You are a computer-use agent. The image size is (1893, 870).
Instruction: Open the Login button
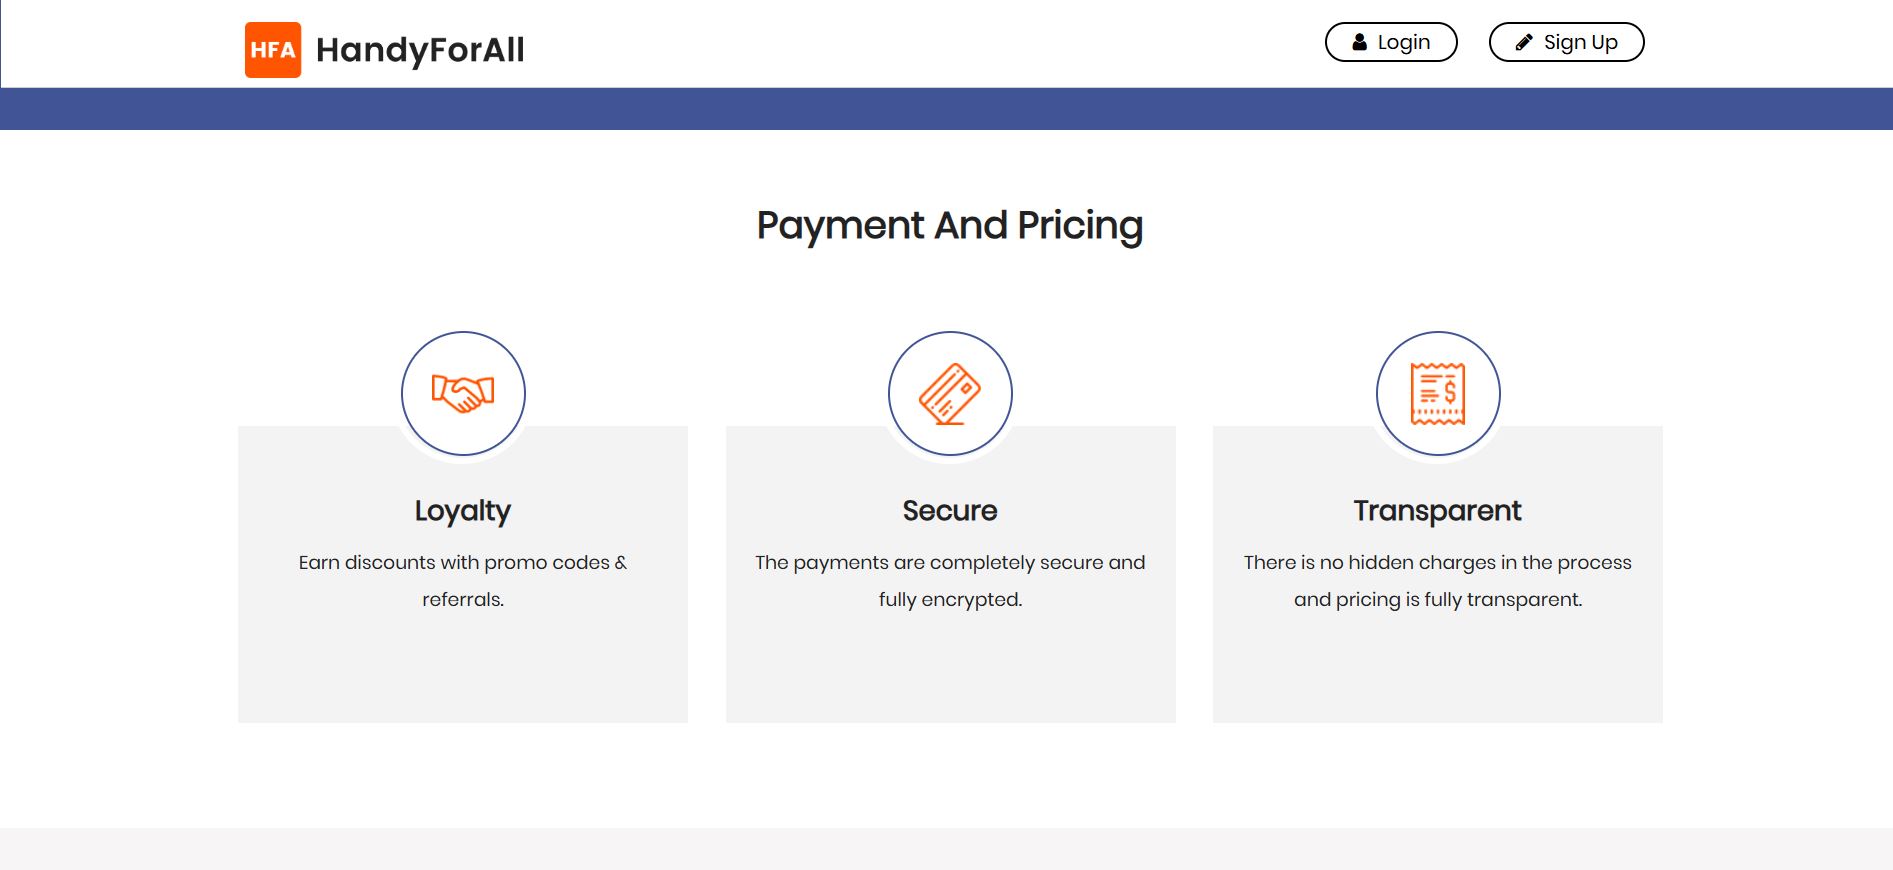[1391, 42]
